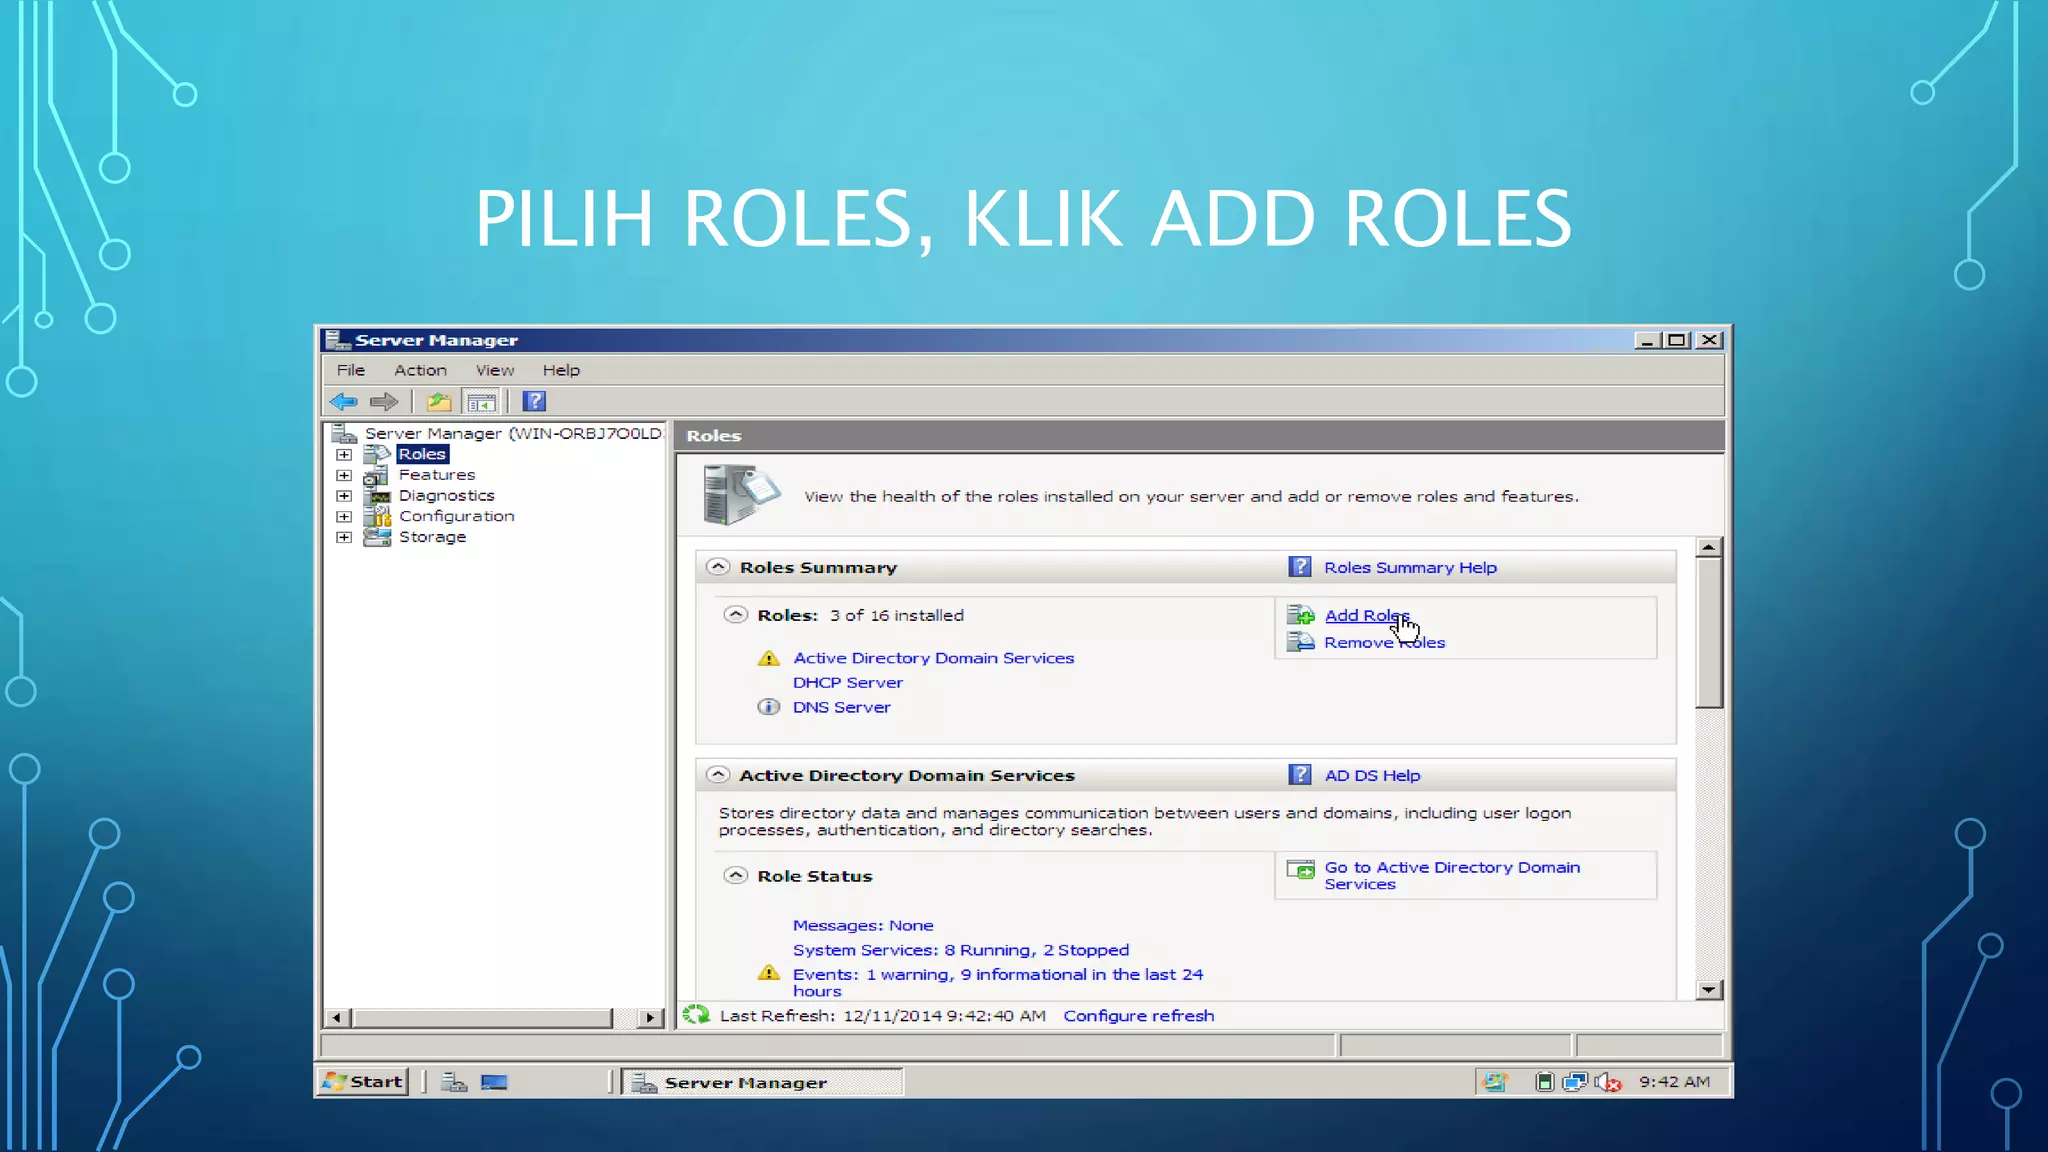Click the Diagnostics node icon in tree
The image size is (2048, 1152).
pyautogui.click(x=377, y=496)
